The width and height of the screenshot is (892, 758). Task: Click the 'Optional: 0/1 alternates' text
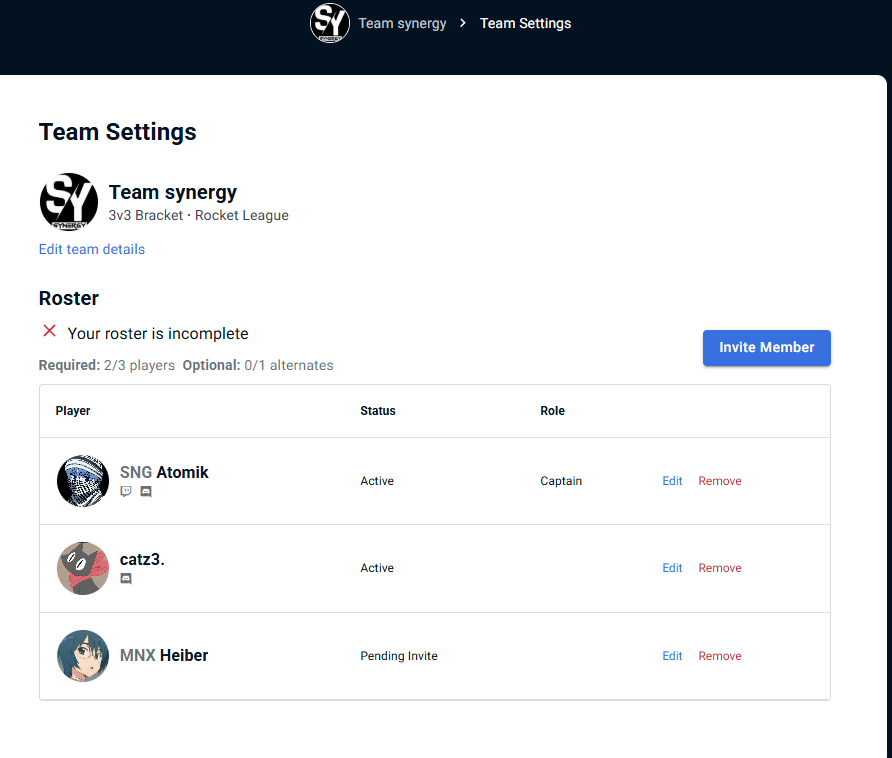pyautogui.click(x=258, y=365)
